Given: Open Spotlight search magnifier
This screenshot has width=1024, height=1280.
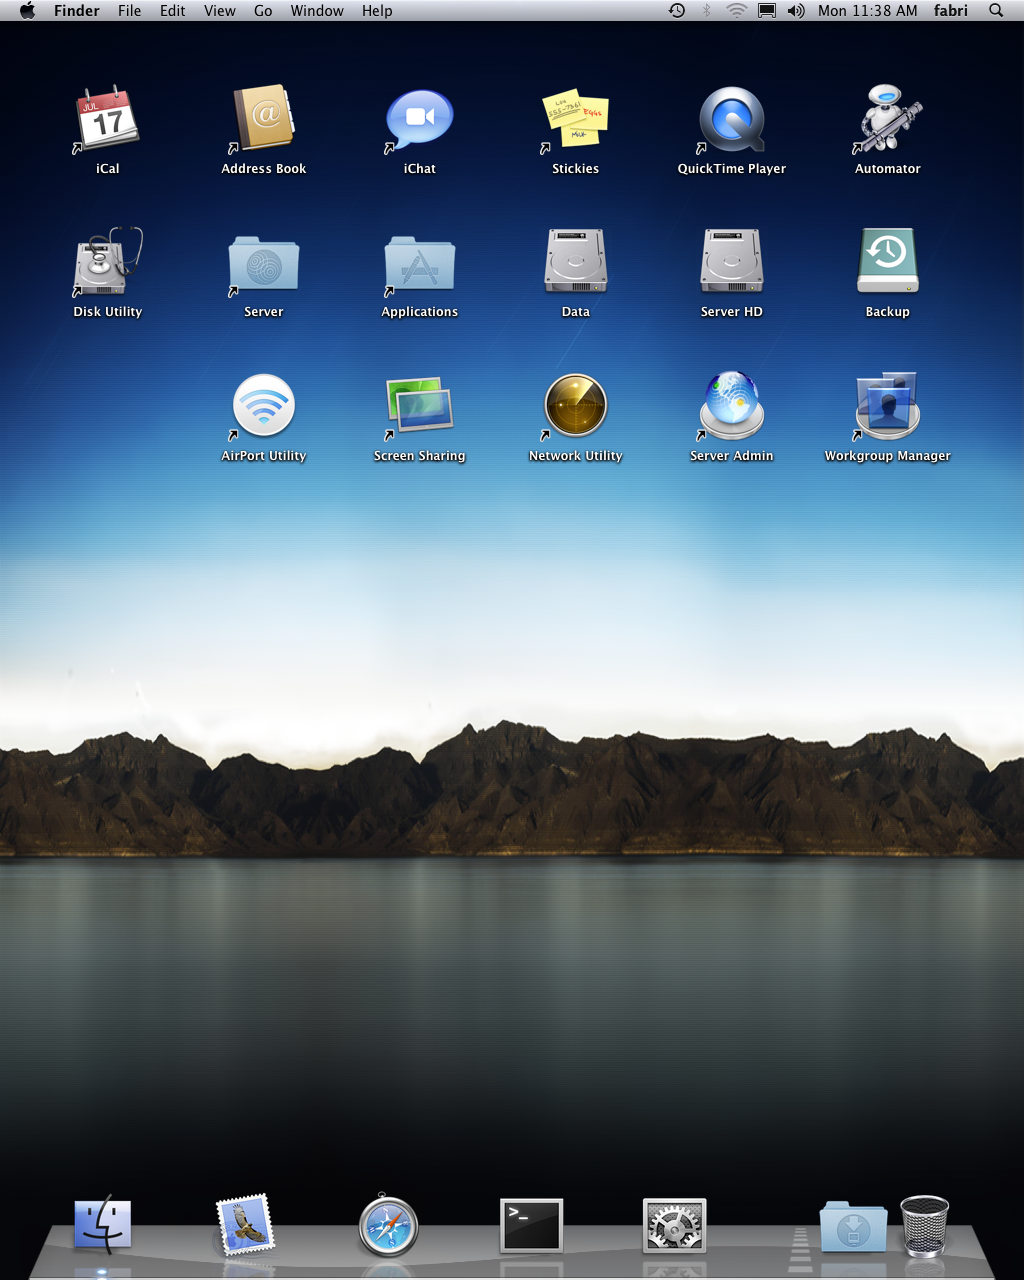Looking at the screenshot, I should click(x=996, y=11).
